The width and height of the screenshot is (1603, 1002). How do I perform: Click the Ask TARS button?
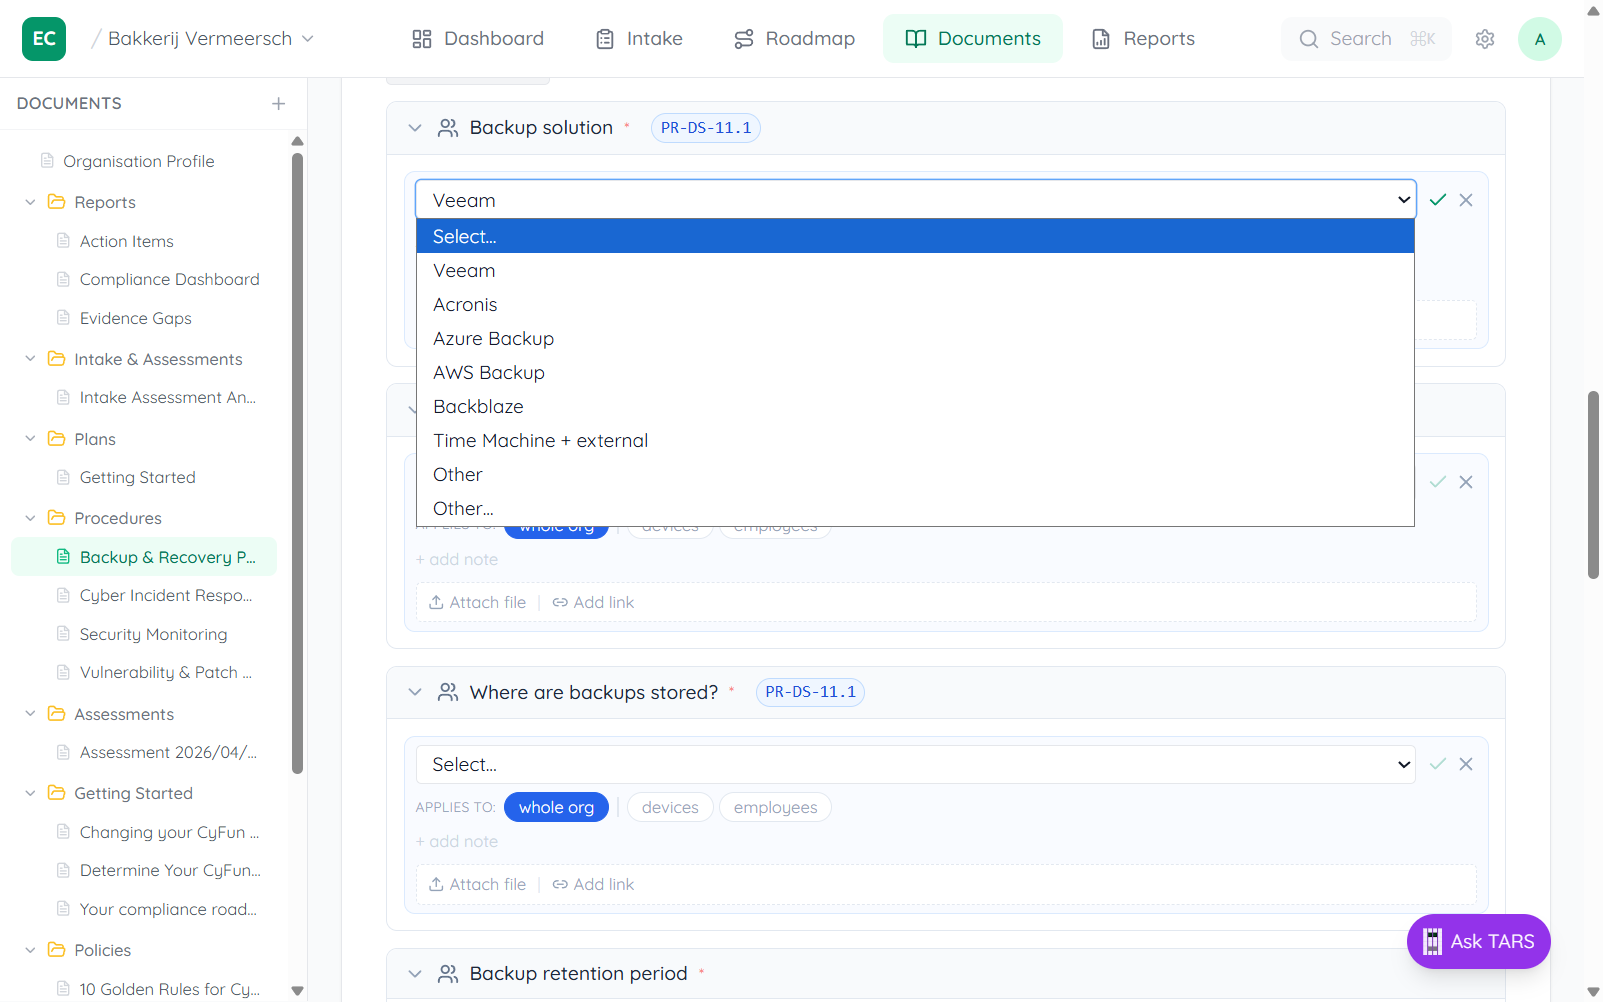click(1478, 941)
